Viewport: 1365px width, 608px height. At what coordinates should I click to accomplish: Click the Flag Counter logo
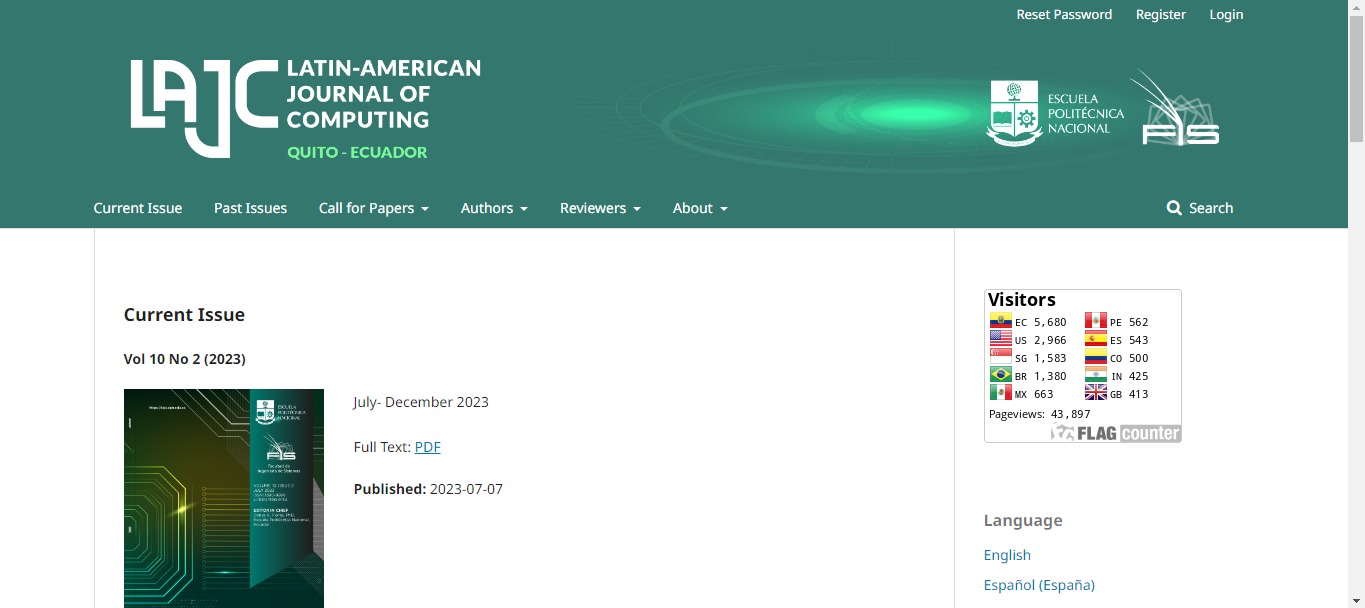click(x=1116, y=433)
